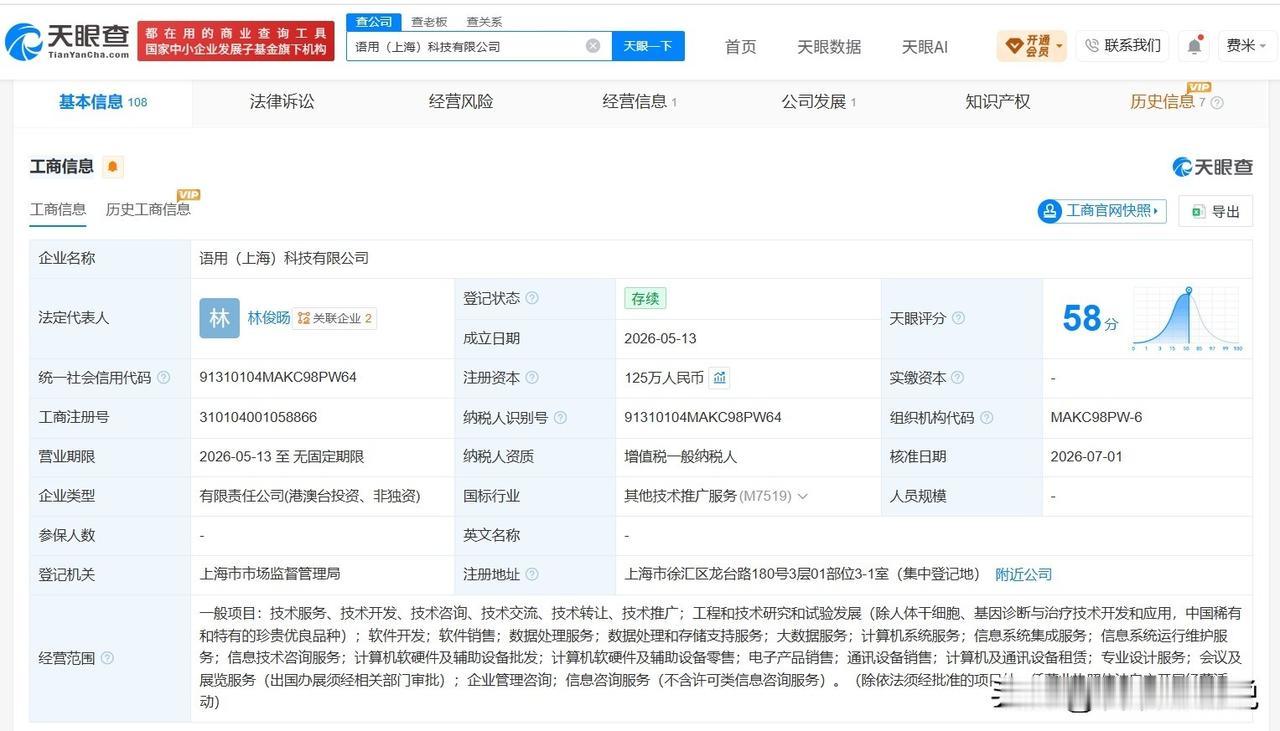The image size is (1280, 731).
Task: Click the help icon beside 纳税人识别号
Action: (x=560, y=417)
